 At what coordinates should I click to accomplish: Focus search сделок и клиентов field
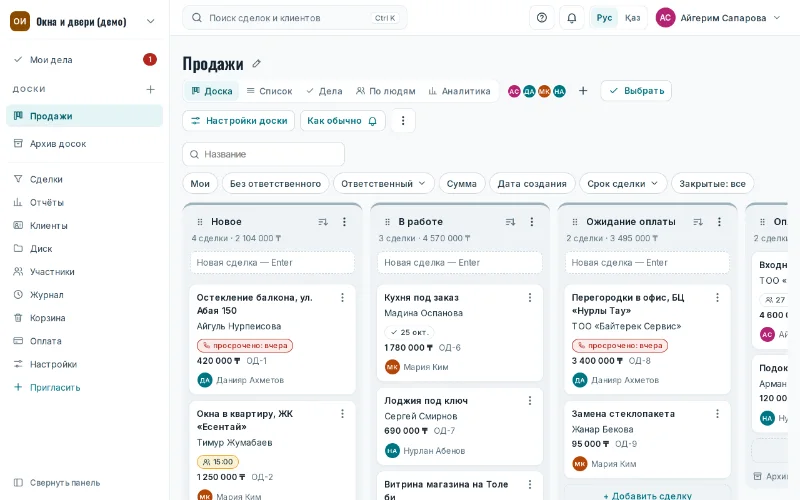(x=295, y=18)
